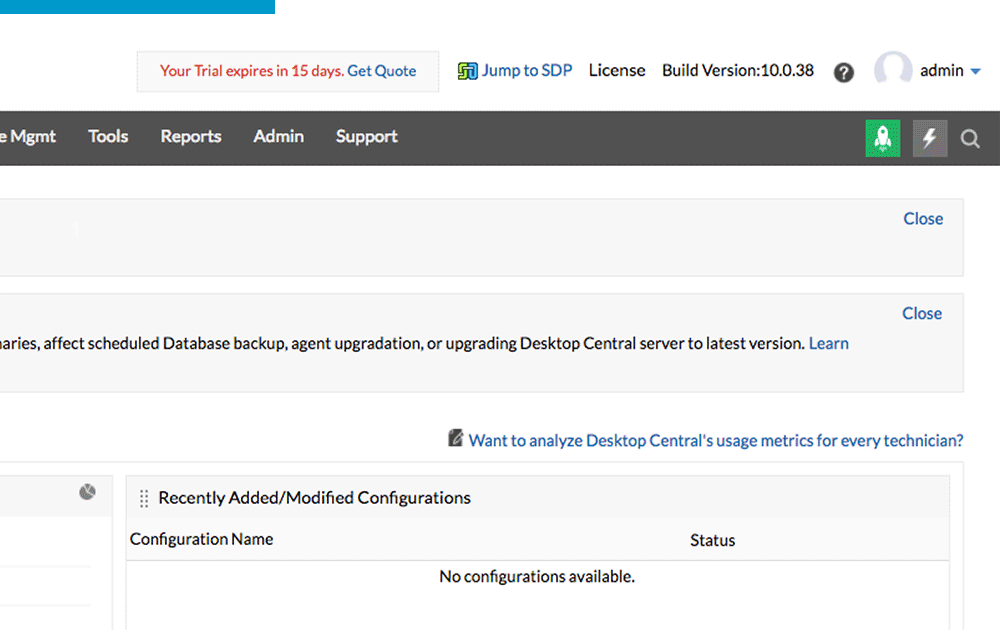
Task: Click the Get Quote link
Action: coord(382,71)
